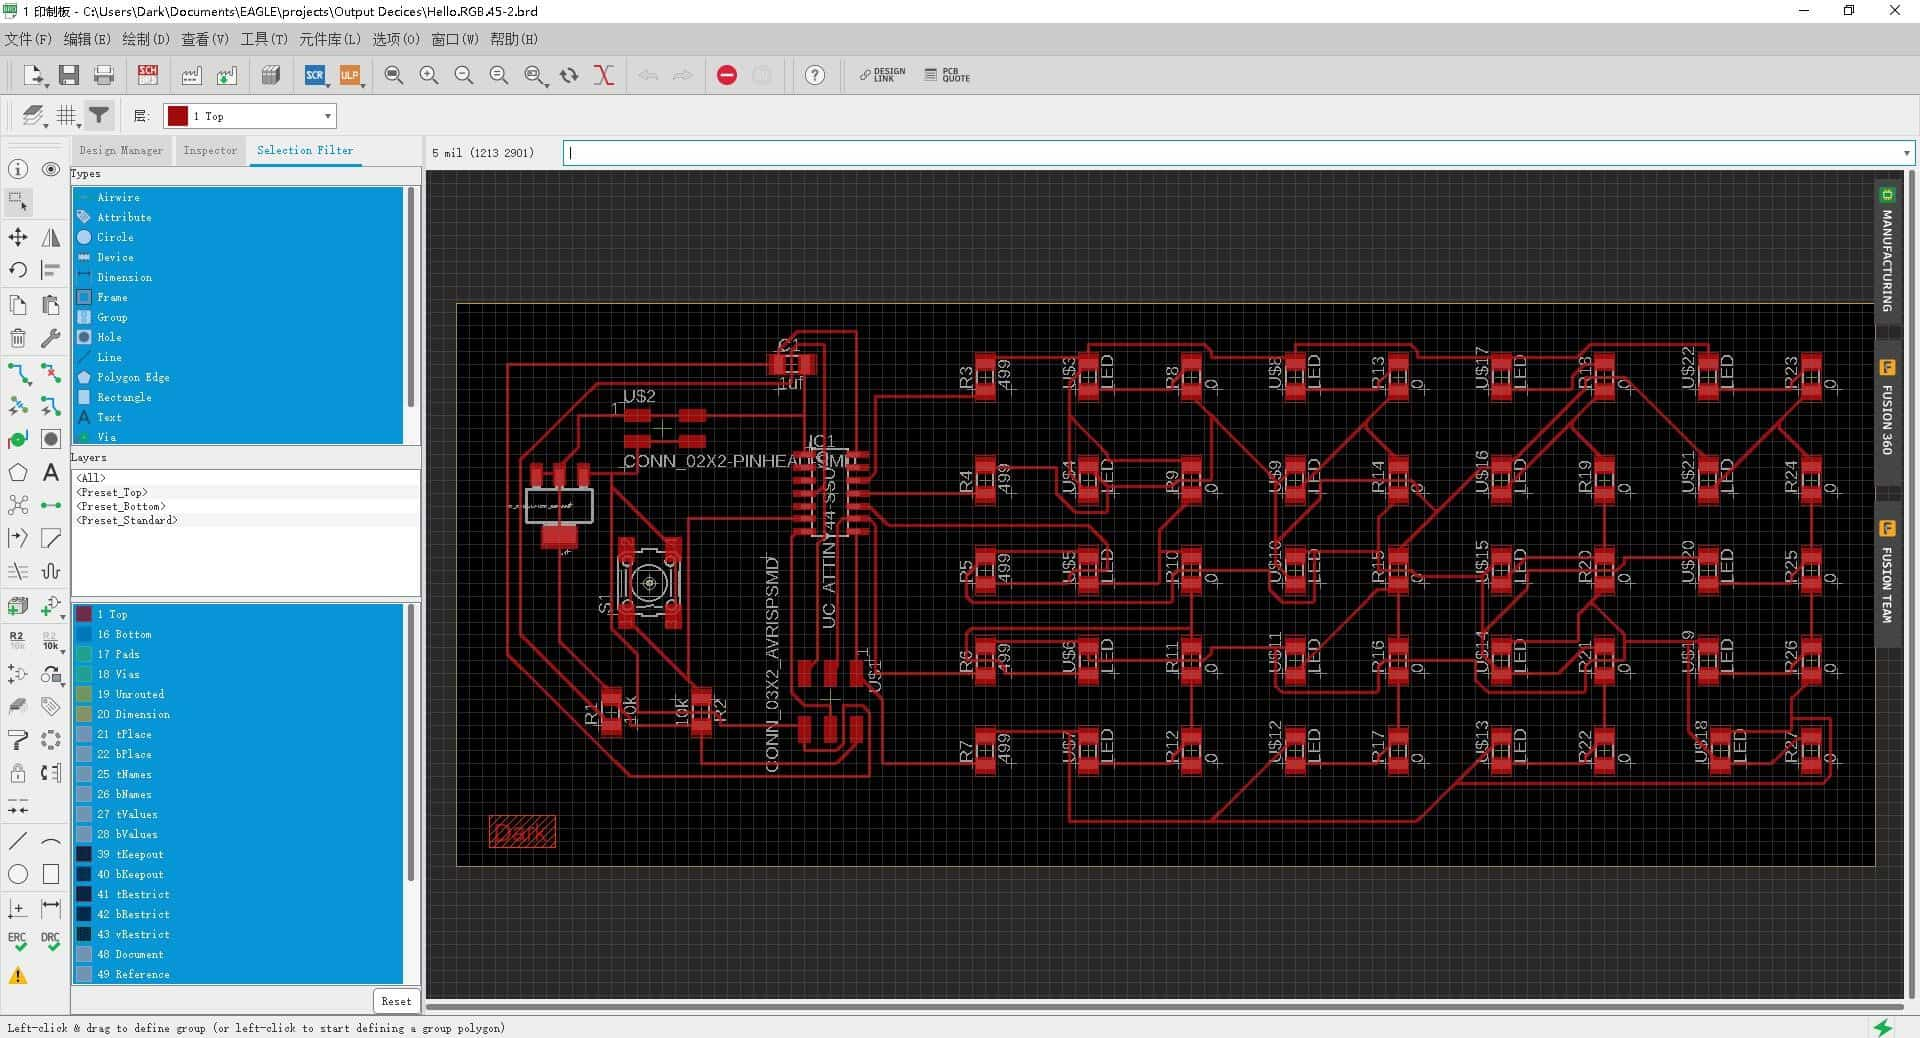Open help via question mark icon
This screenshot has width=1920, height=1038.
pos(815,75)
